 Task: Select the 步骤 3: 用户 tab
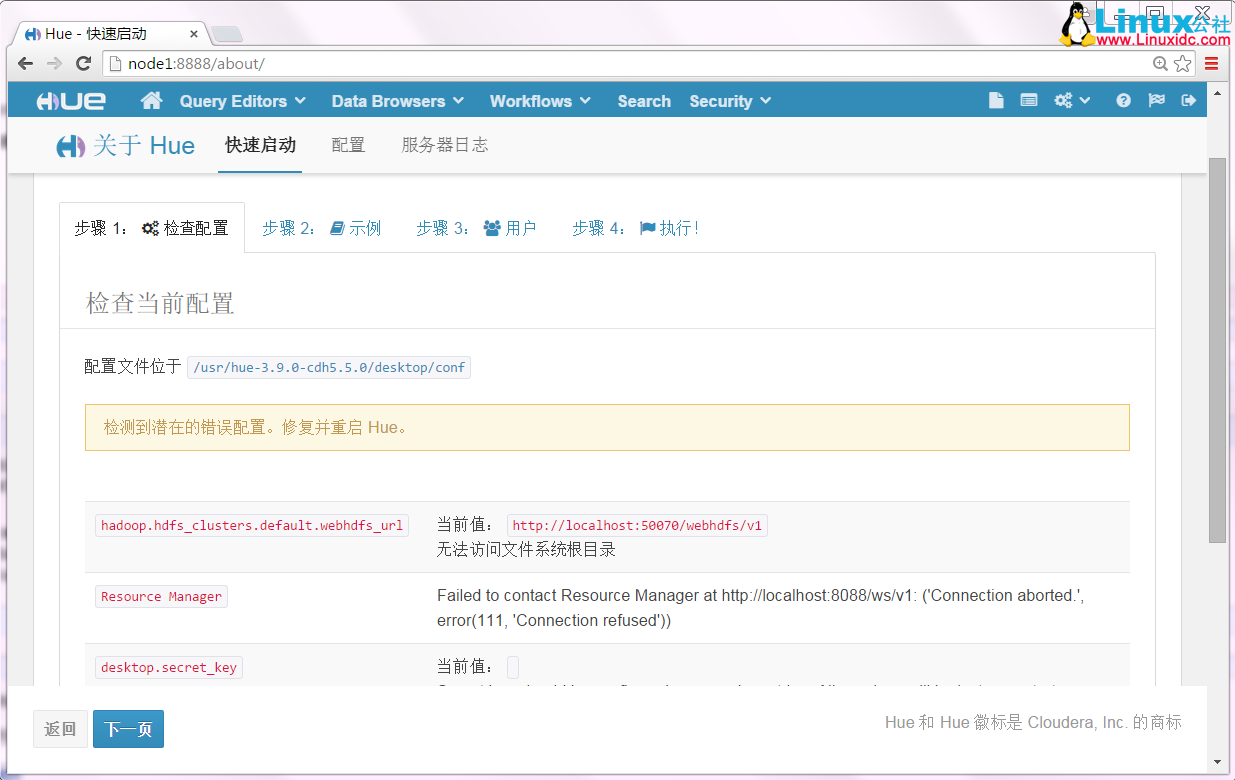tap(476, 228)
